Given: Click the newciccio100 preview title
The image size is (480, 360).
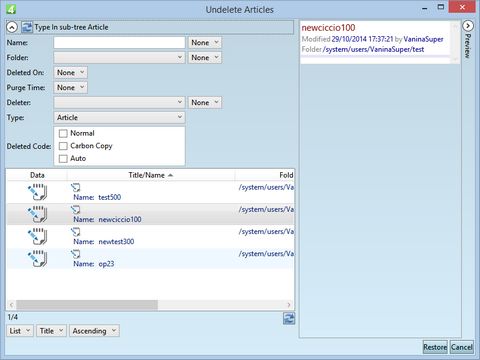Looking at the screenshot, I should pyautogui.click(x=328, y=28).
